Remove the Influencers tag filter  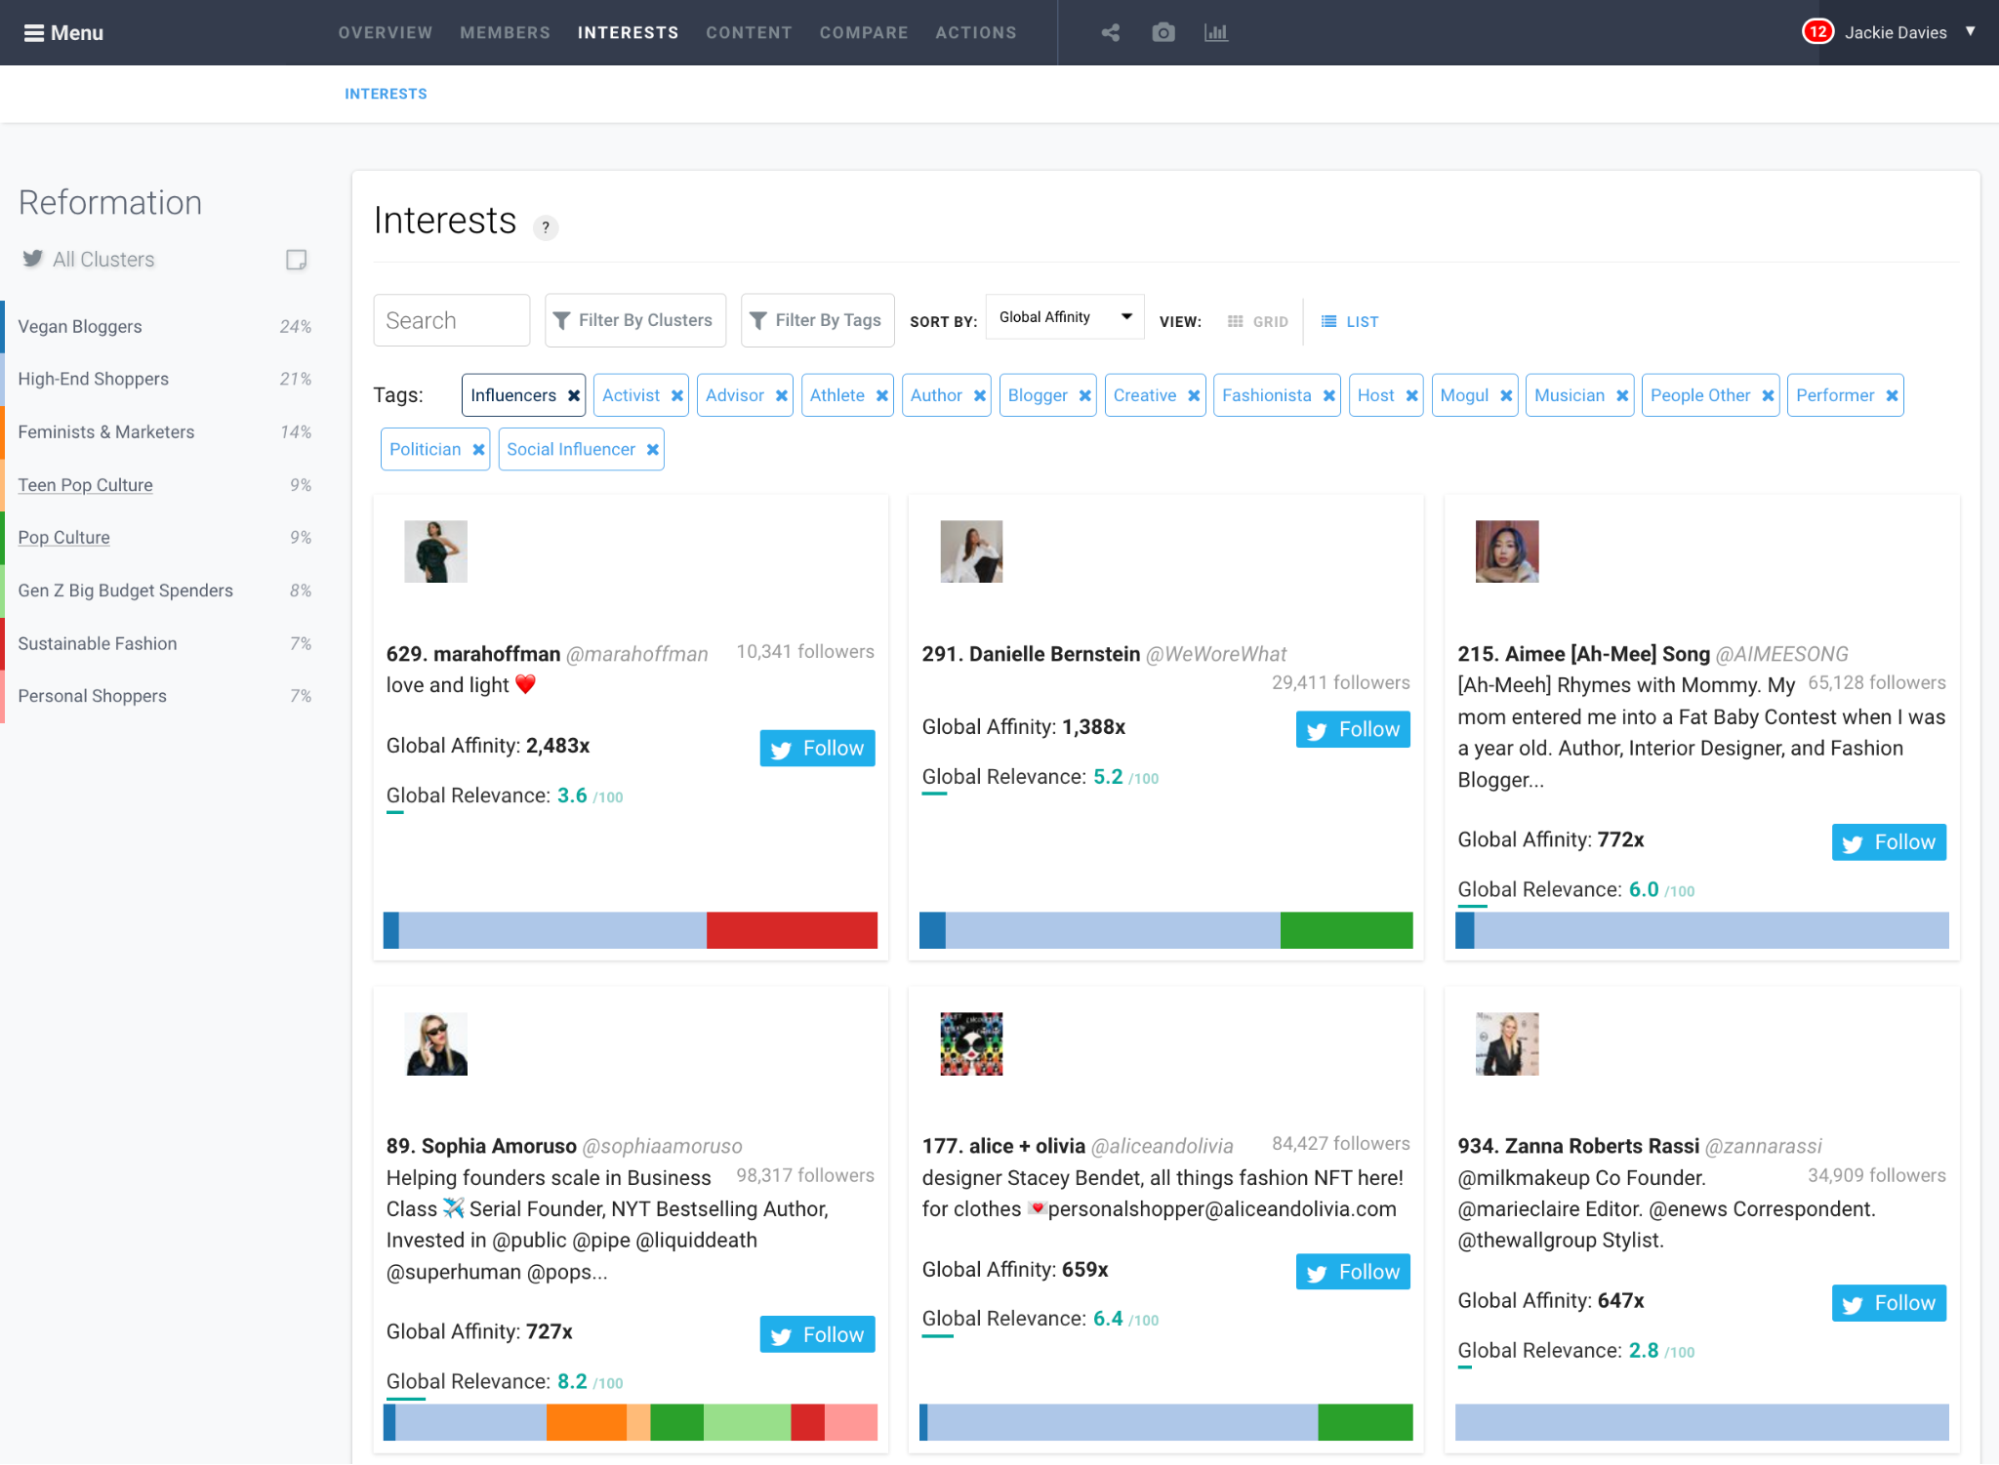[573, 394]
